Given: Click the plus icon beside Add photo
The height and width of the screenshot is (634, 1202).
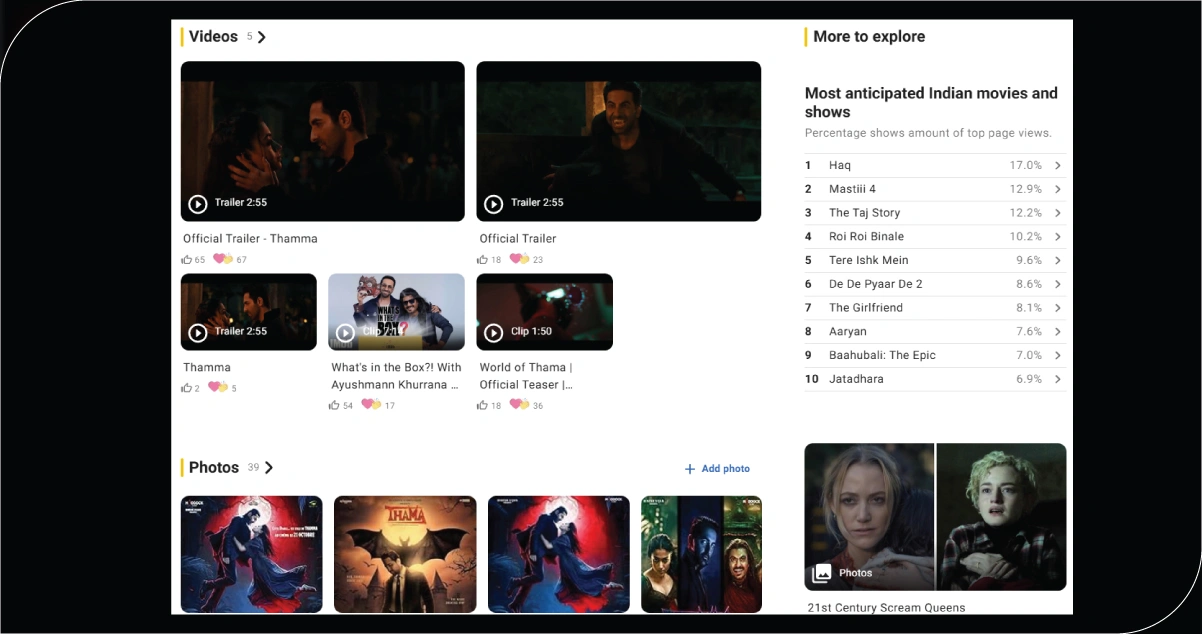Looking at the screenshot, I should click(x=689, y=469).
